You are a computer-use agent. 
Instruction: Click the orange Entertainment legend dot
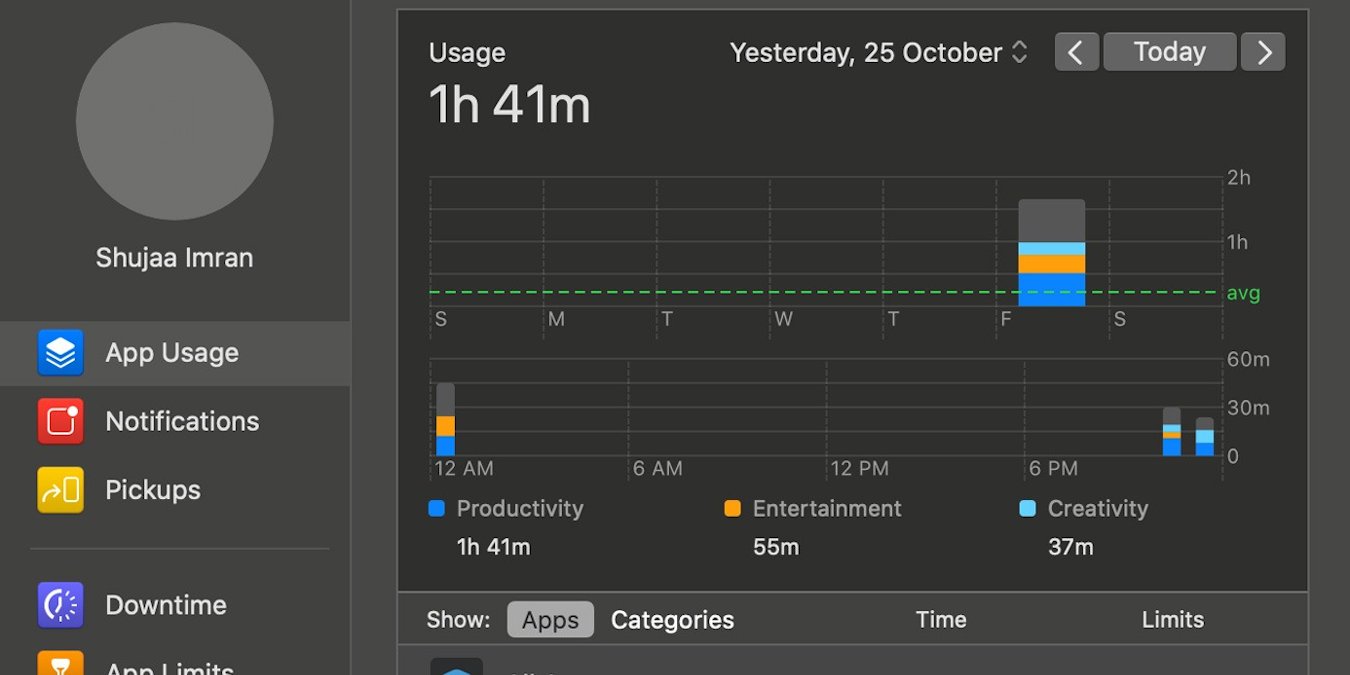pos(732,509)
